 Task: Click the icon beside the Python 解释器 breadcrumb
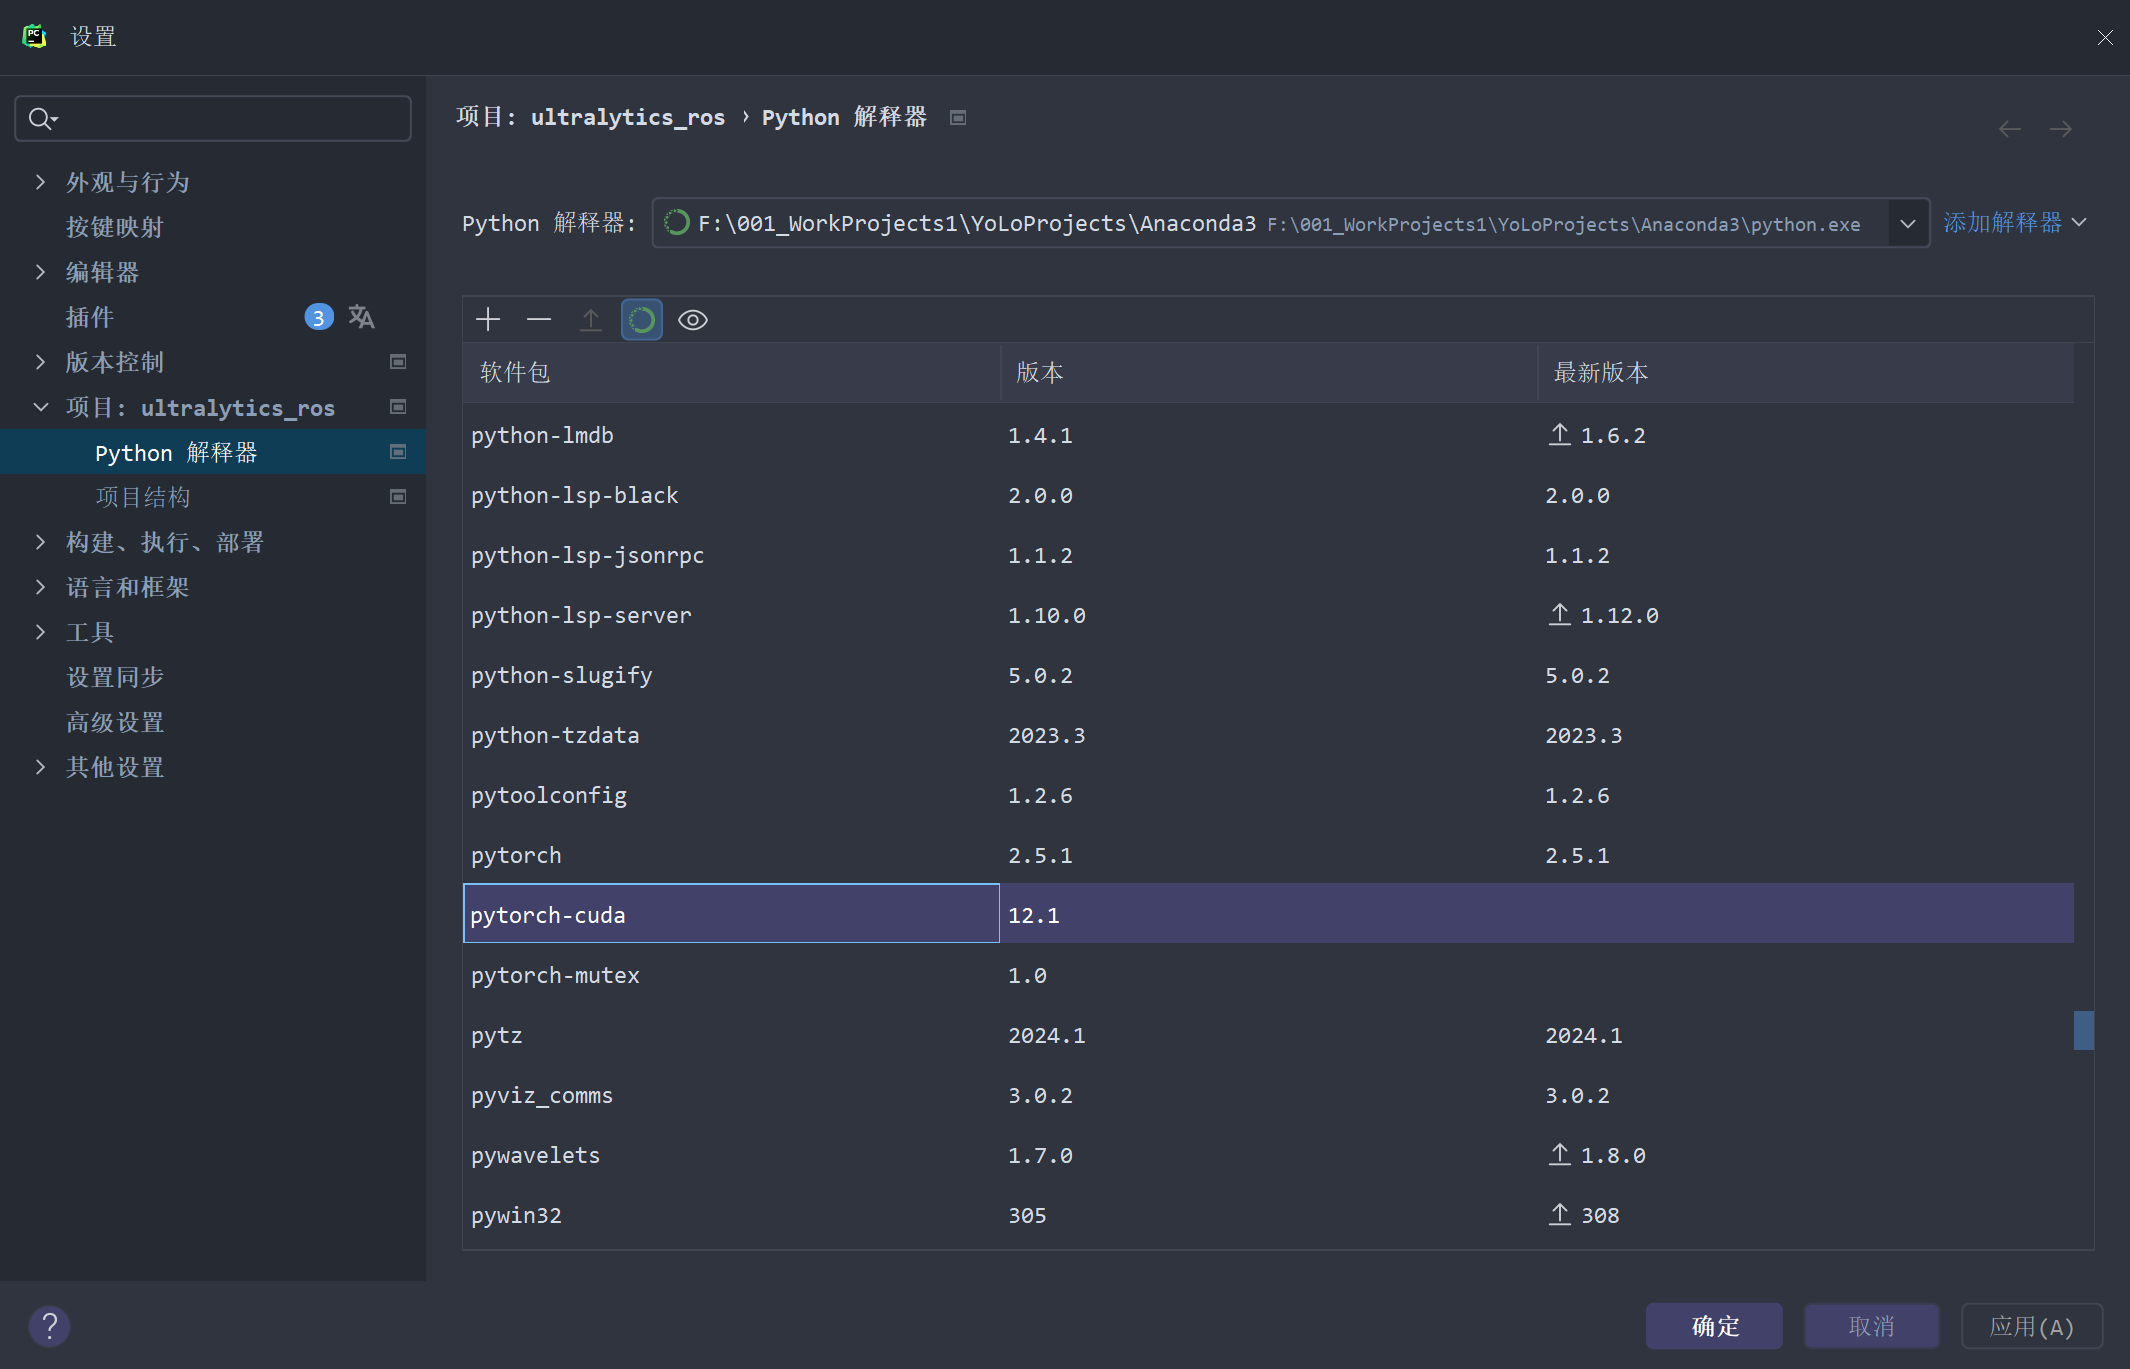point(957,117)
